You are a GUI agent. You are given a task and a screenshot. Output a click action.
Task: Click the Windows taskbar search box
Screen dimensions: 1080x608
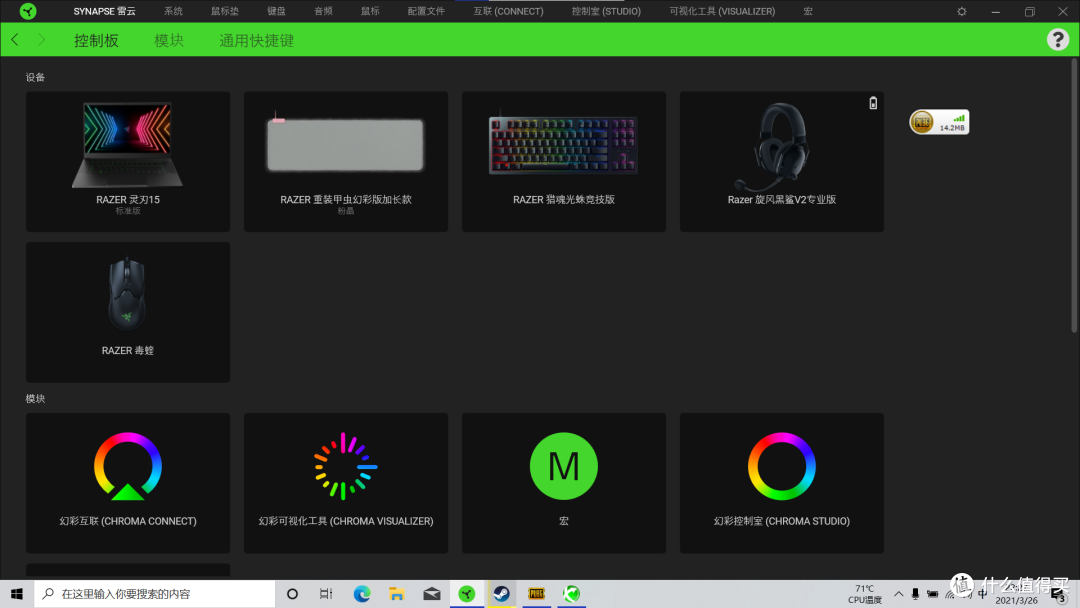tap(154, 594)
